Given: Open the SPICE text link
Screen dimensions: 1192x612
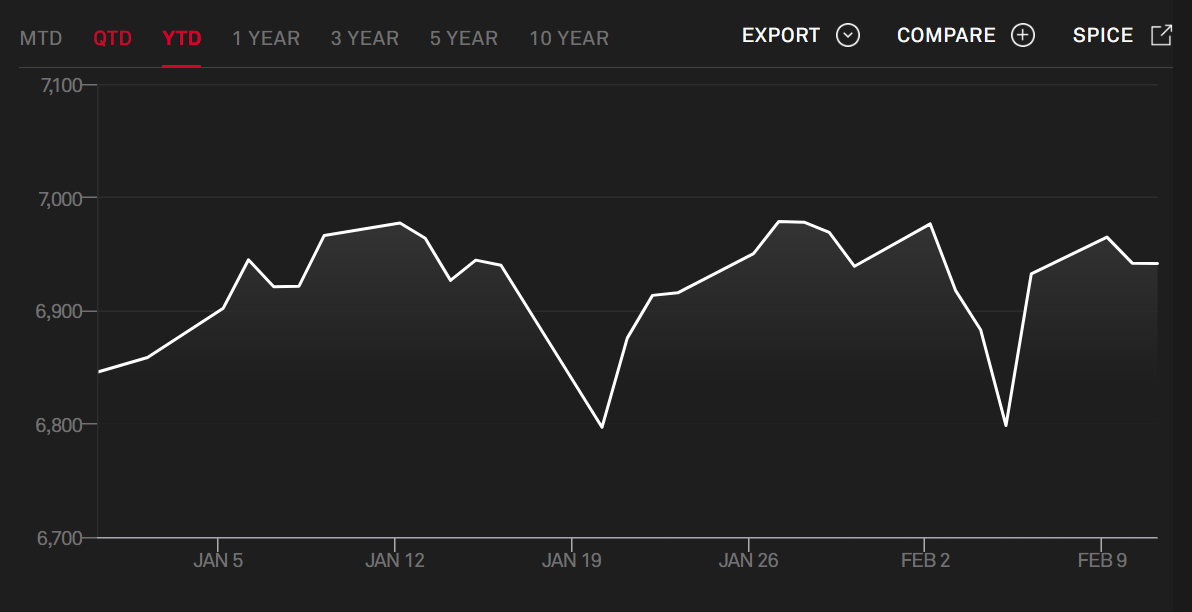Looking at the screenshot, I should point(1102,36).
